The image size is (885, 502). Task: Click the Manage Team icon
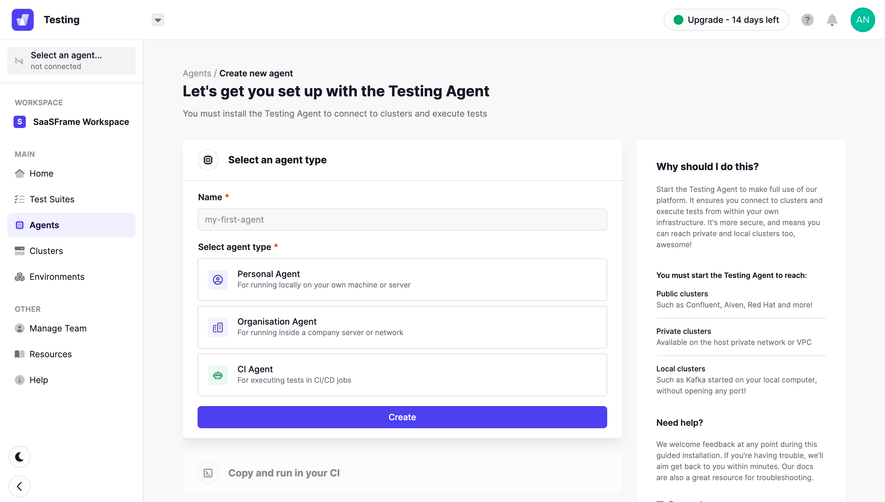pyautogui.click(x=20, y=328)
